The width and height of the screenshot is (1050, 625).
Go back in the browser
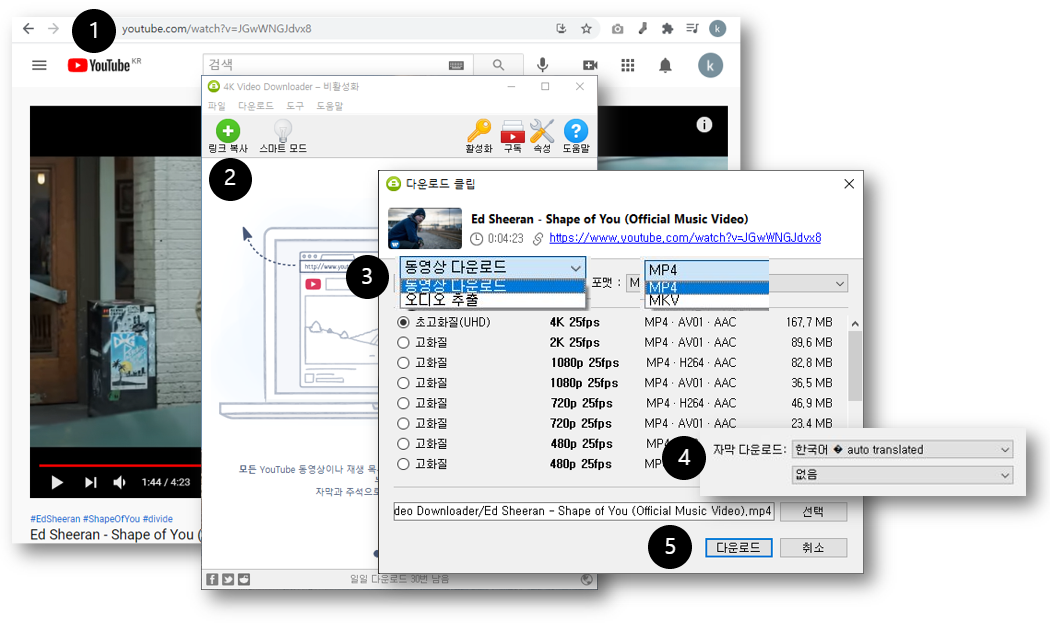tap(28, 28)
